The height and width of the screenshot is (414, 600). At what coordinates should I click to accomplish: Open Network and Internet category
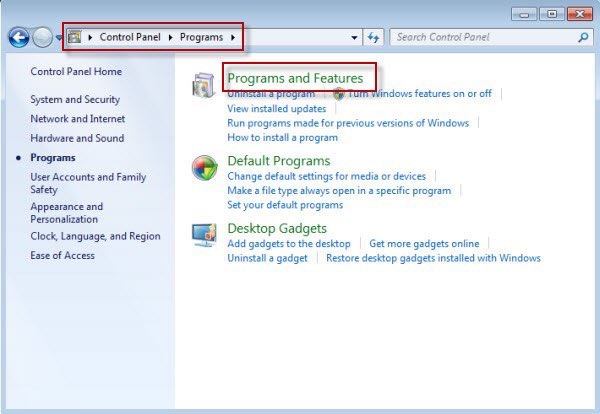78,119
